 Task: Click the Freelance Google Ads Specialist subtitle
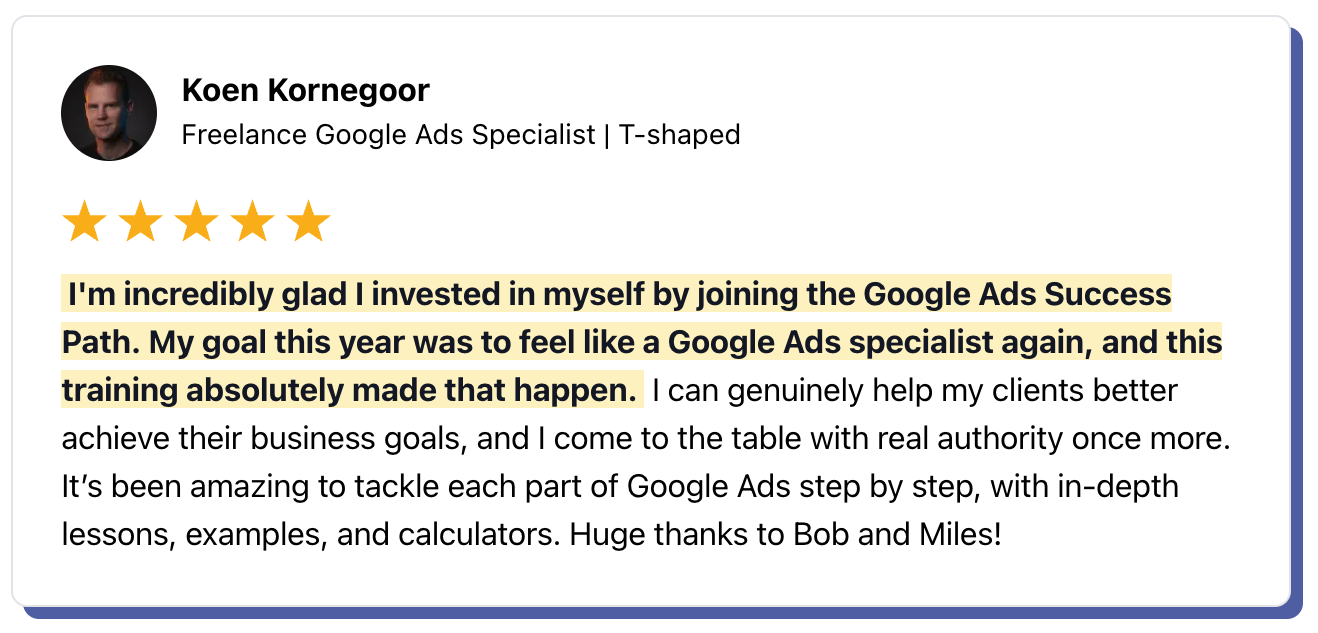[389, 134]
